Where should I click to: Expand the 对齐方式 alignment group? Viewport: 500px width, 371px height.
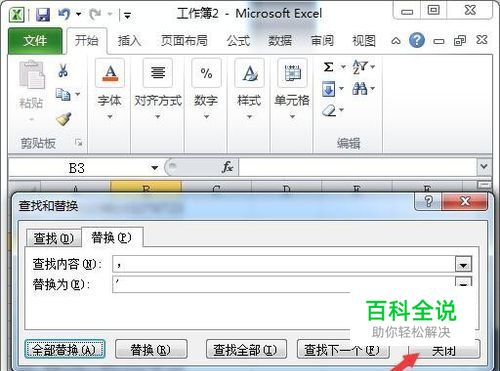tap(158, 89)
